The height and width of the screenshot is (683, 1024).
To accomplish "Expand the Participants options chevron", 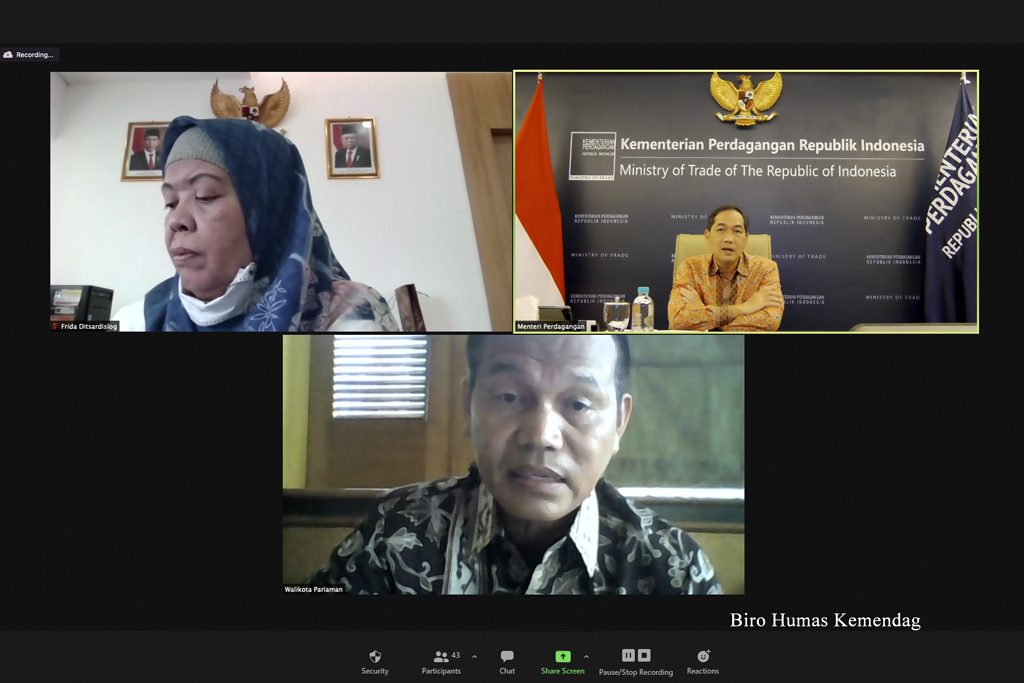I will click(474, 657).
